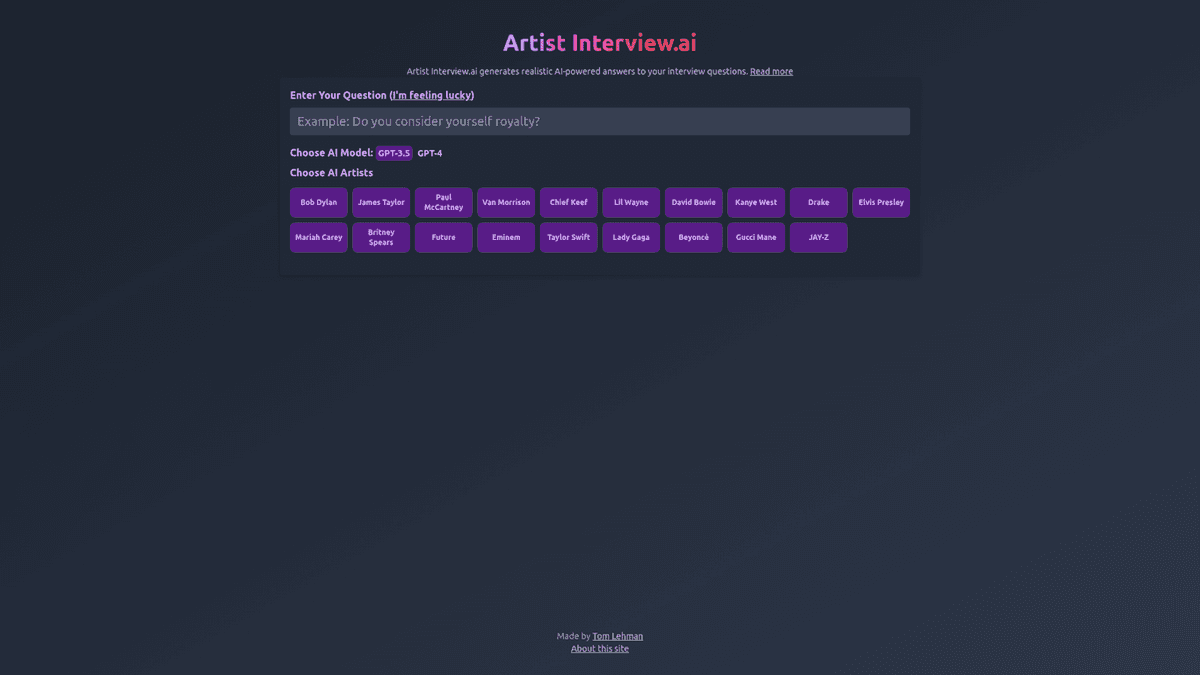Select the Future artist button
Viewport: 1200px width, 675px height.
coord(444,237)
